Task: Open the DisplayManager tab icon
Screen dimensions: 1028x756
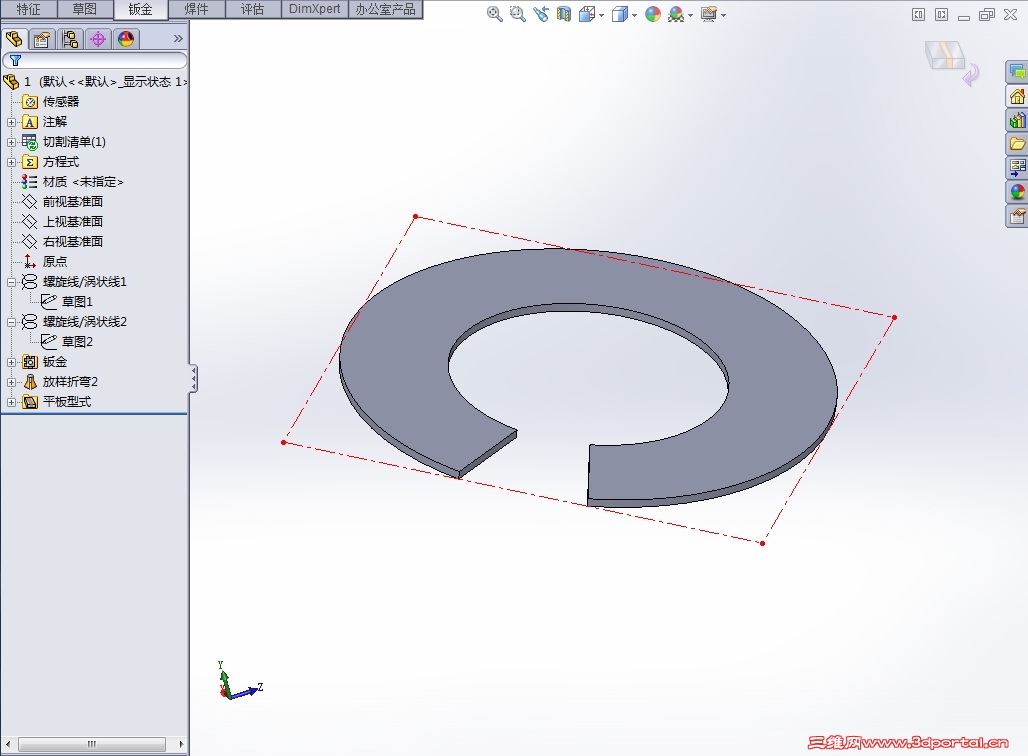Action: point(126,39)
